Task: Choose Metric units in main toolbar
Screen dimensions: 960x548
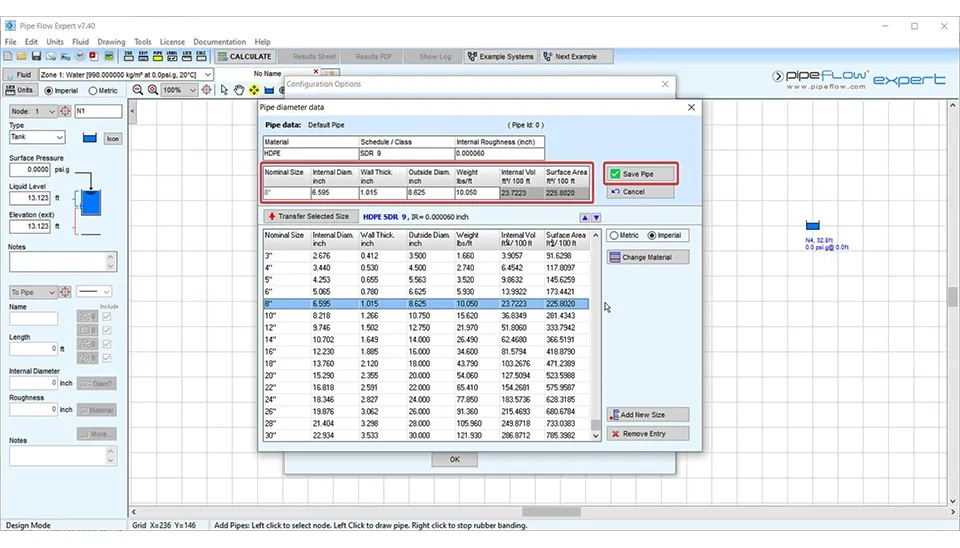Action: 92,90
